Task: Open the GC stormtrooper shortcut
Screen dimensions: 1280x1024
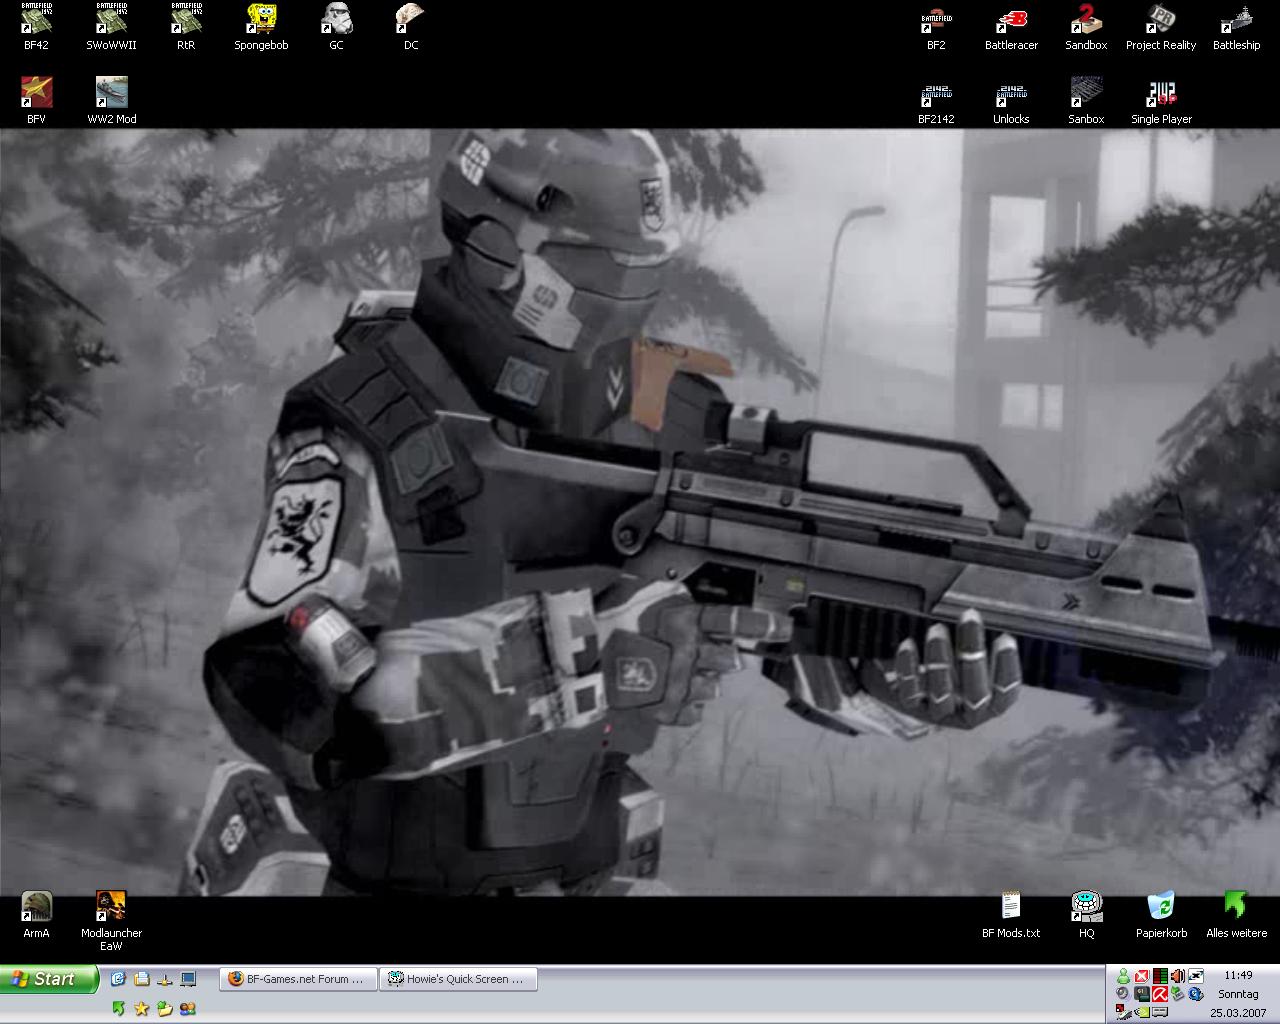Action: pos(336,27)
